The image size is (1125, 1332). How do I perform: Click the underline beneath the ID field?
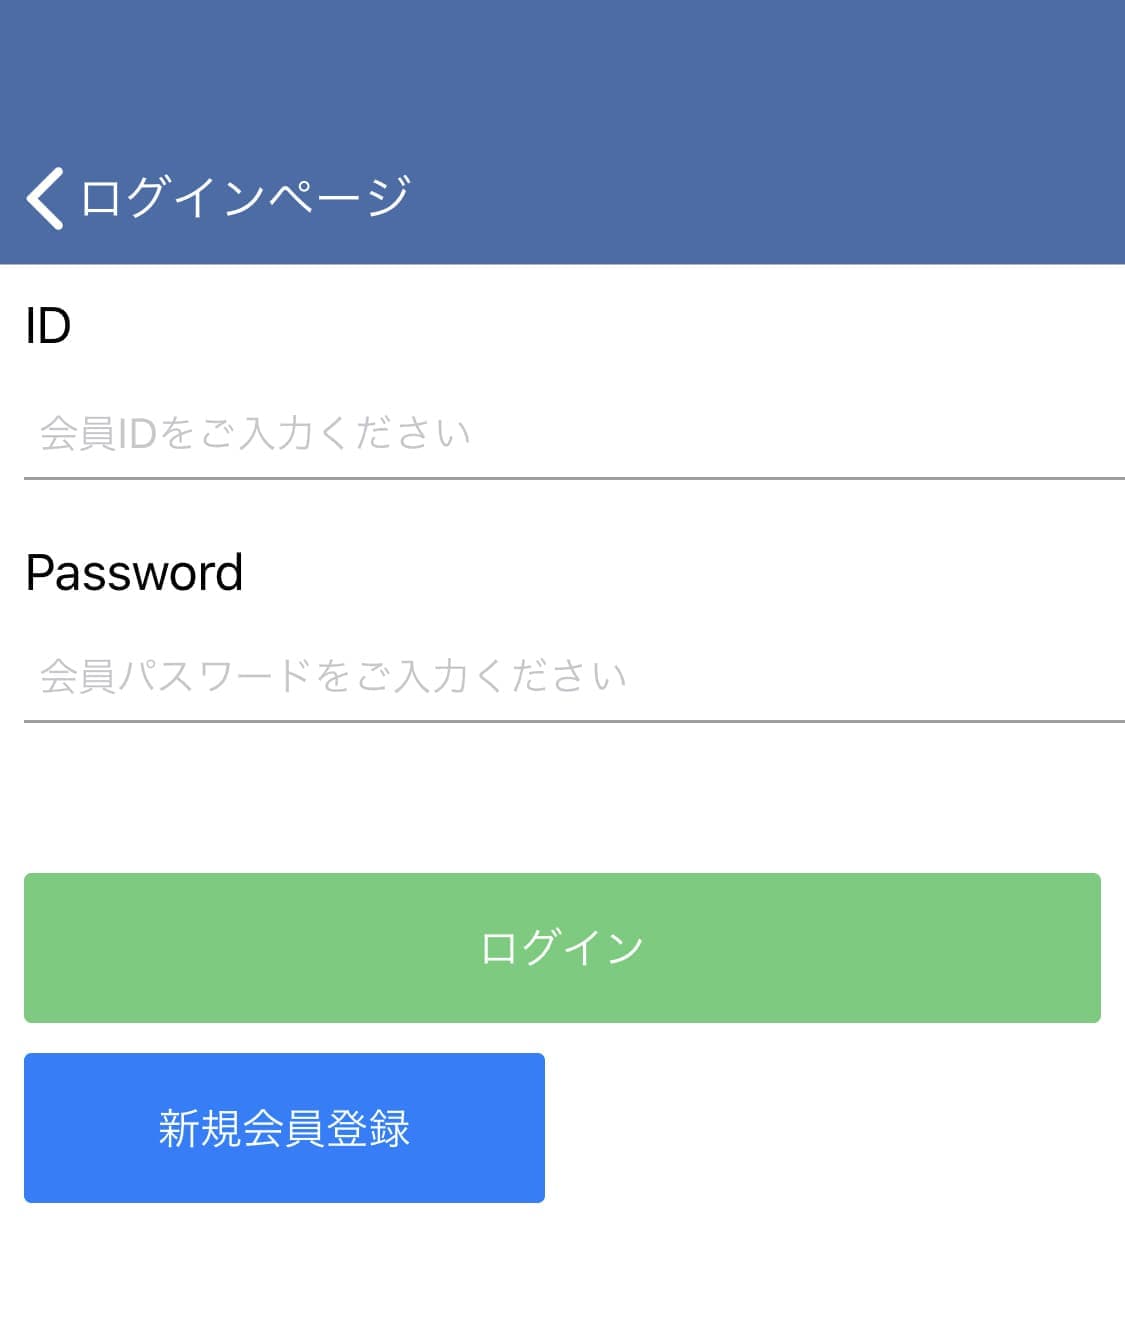point(574,479)
